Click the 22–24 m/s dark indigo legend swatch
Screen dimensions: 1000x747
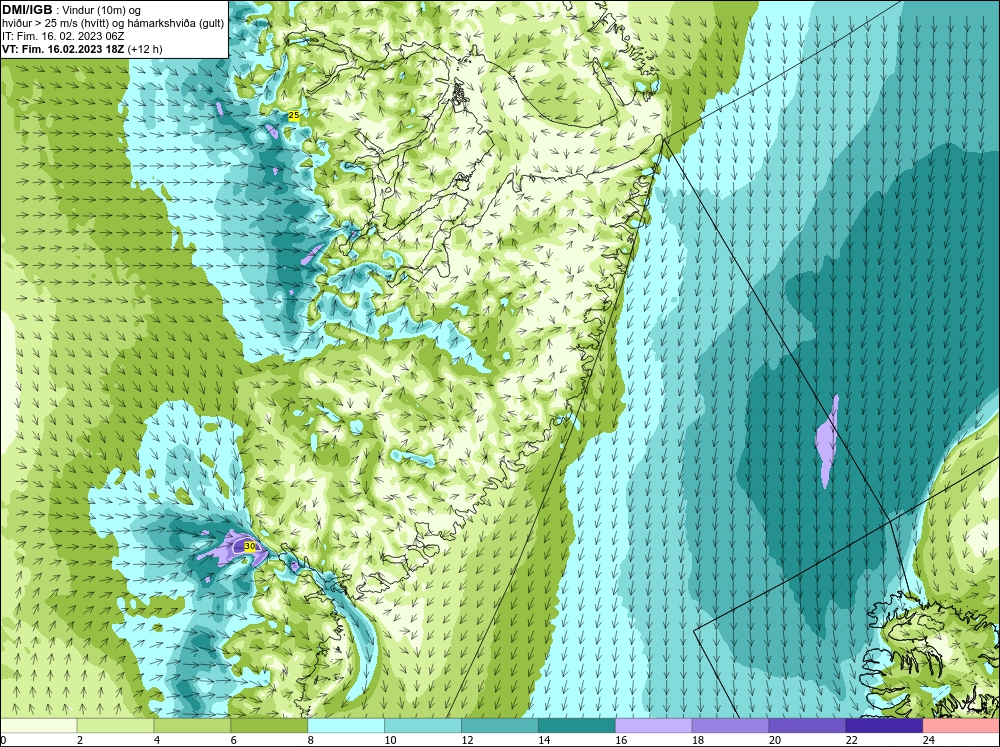coord(884,726)
